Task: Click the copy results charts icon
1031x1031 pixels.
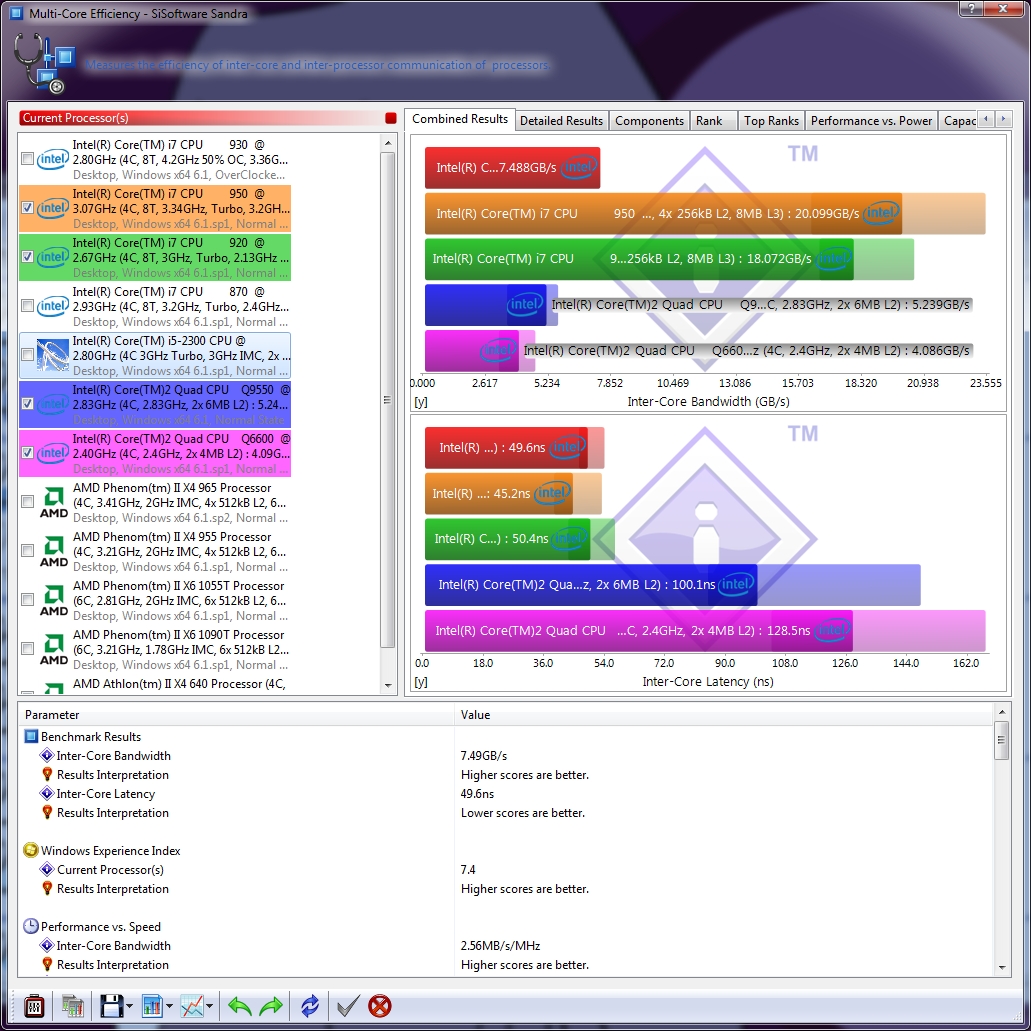Action: [73, 1005]
